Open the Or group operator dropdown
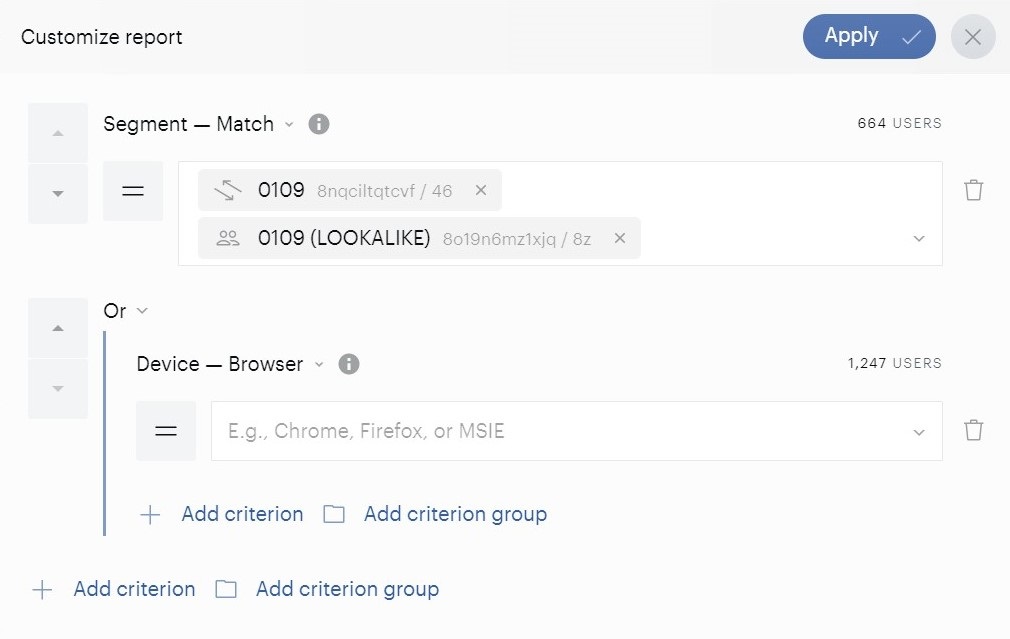Screen dimensions: 1010x639 (126, 311)
